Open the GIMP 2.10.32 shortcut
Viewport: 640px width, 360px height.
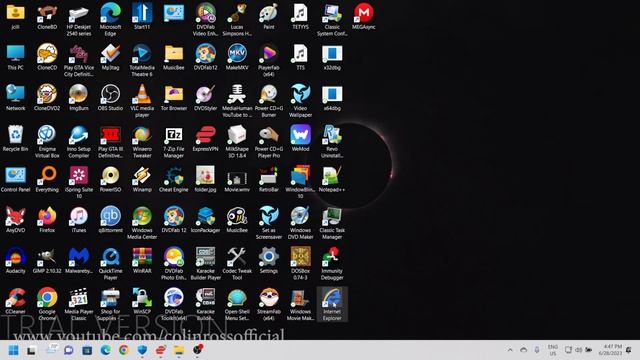click(x=47, y=261)
